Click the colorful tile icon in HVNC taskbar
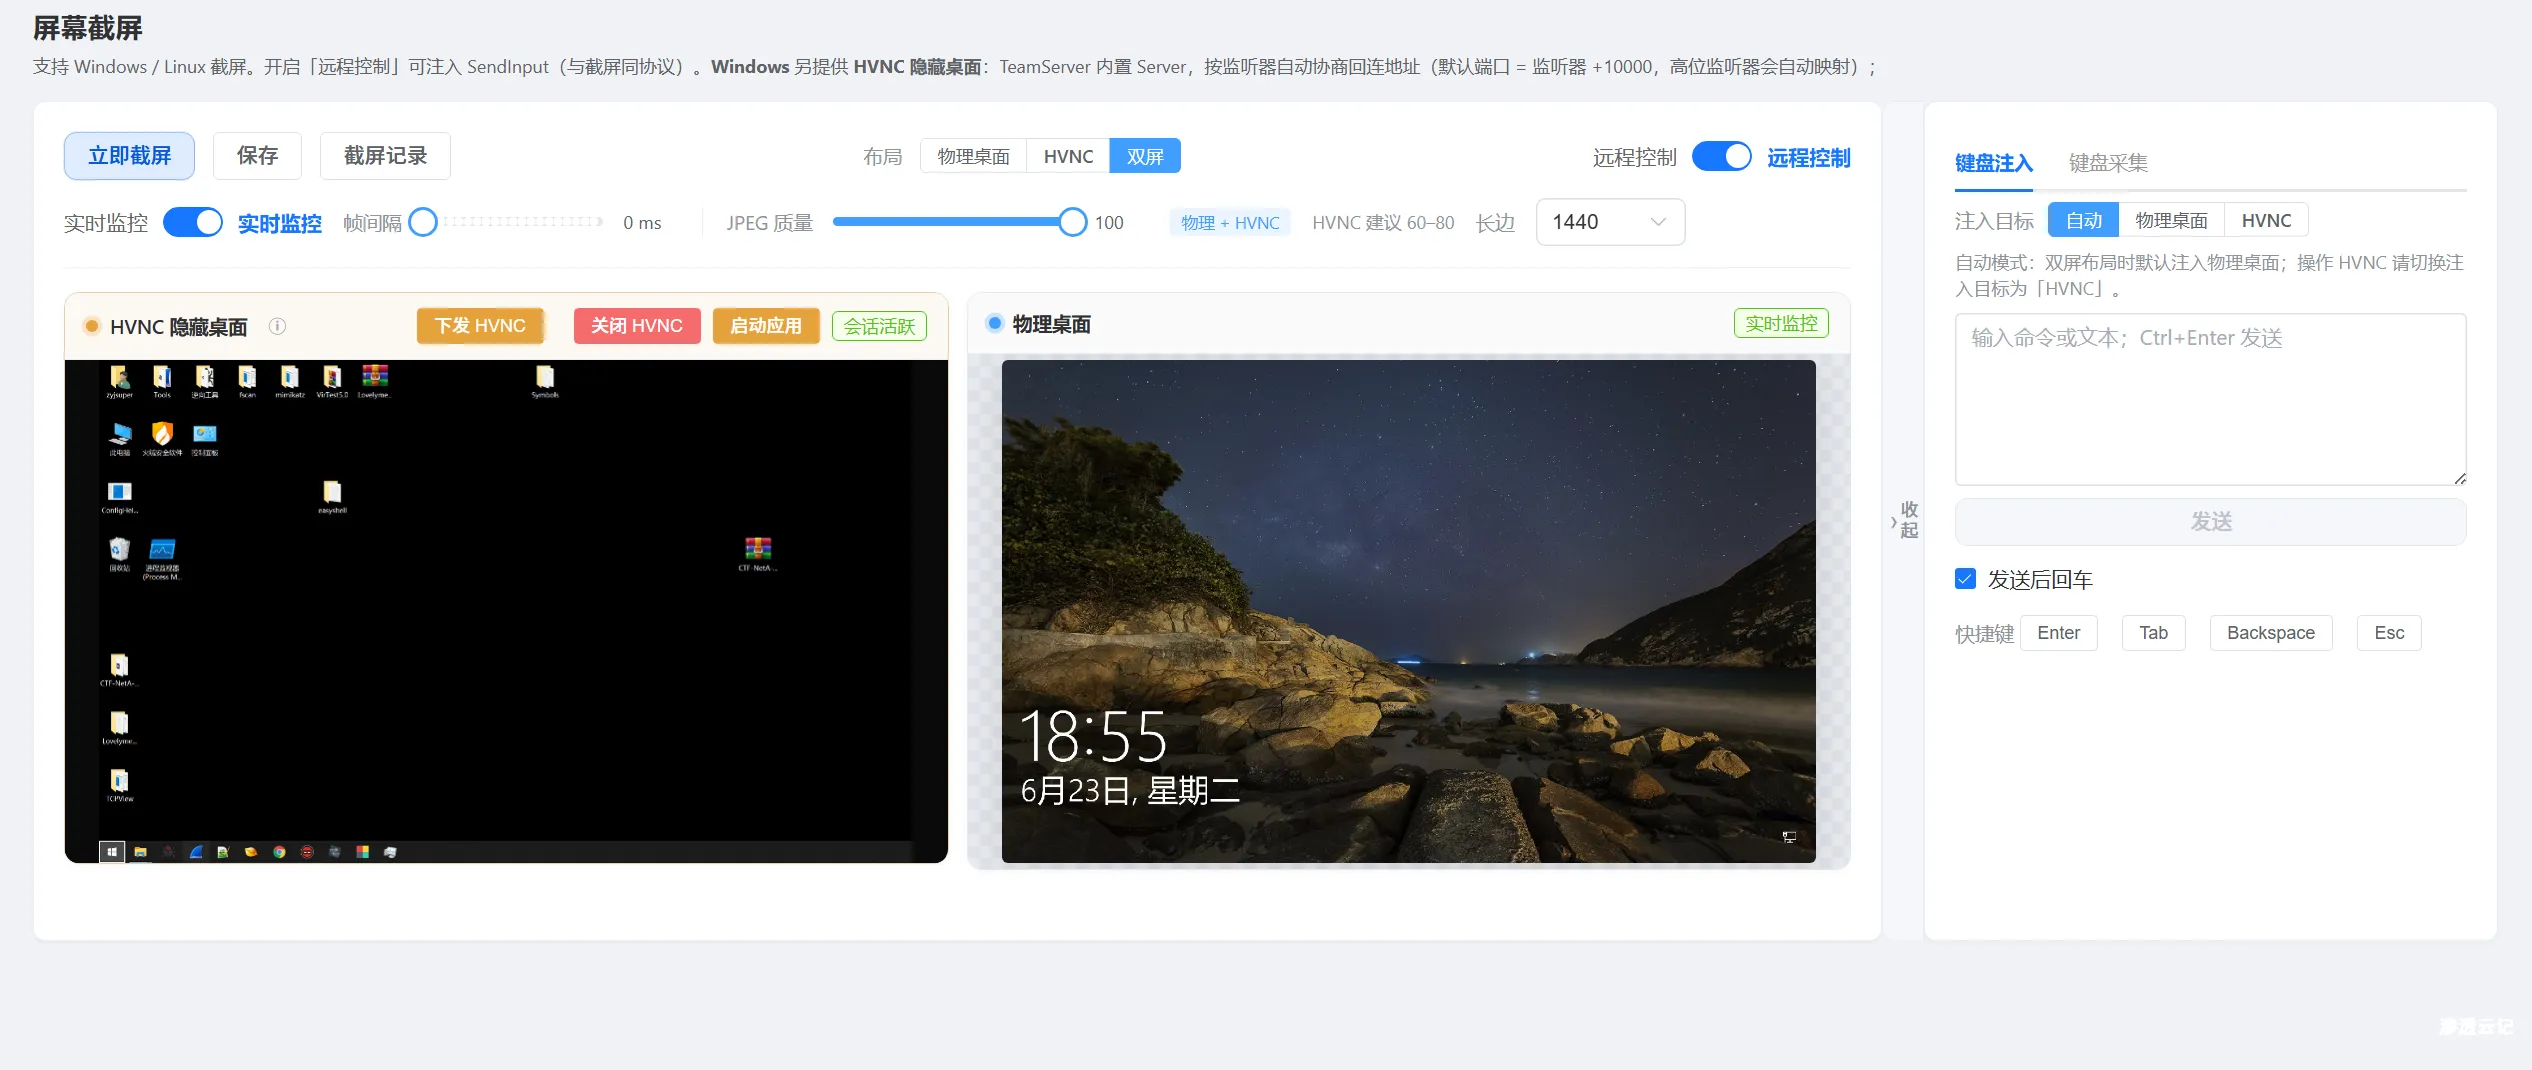2532x1070 pixels. [362, 852]
